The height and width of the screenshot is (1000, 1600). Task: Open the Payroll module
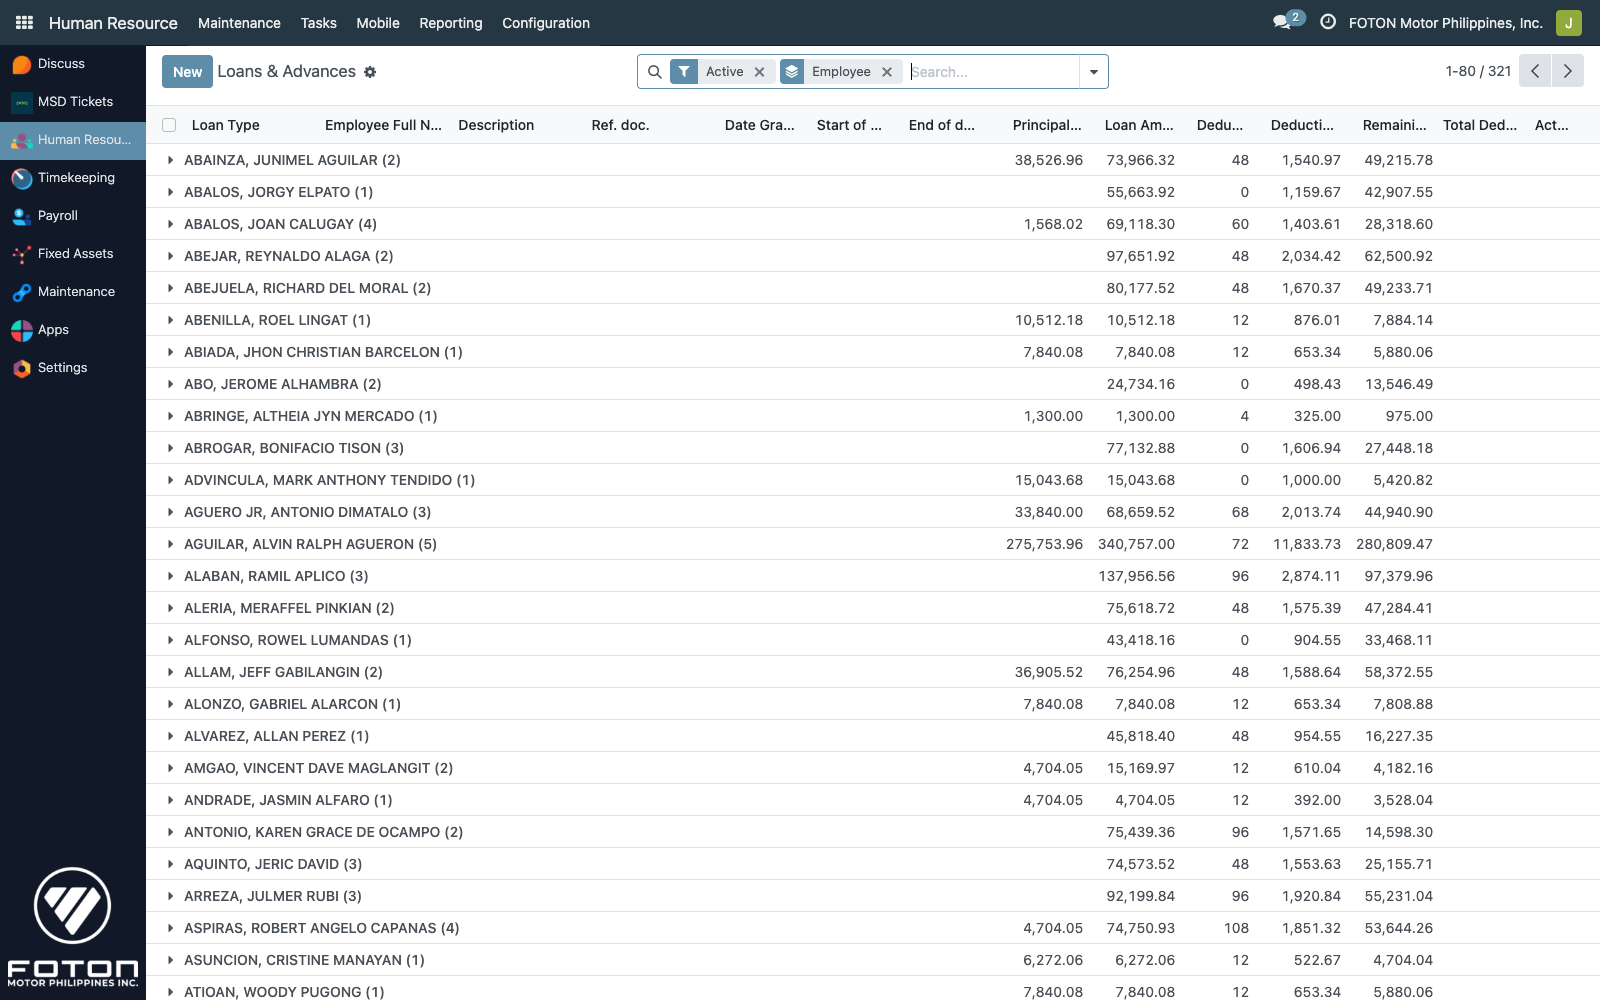pos(58,215)
